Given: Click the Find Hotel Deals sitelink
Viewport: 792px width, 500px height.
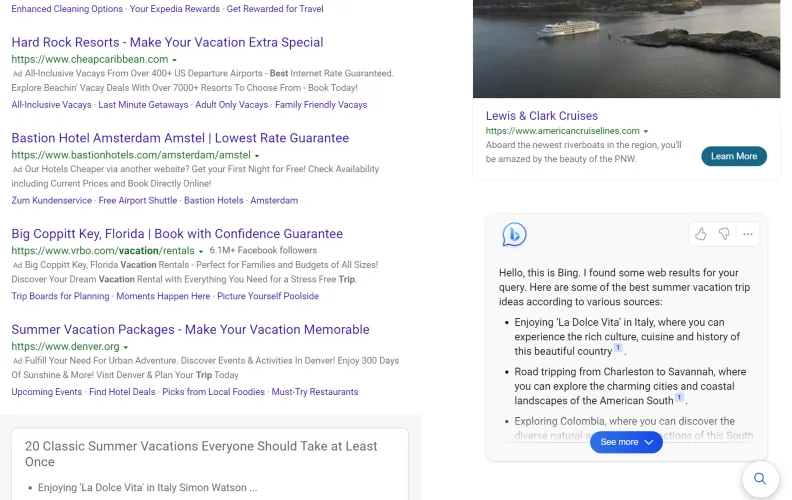Looking at the screenshot, I should pos(122,392).
